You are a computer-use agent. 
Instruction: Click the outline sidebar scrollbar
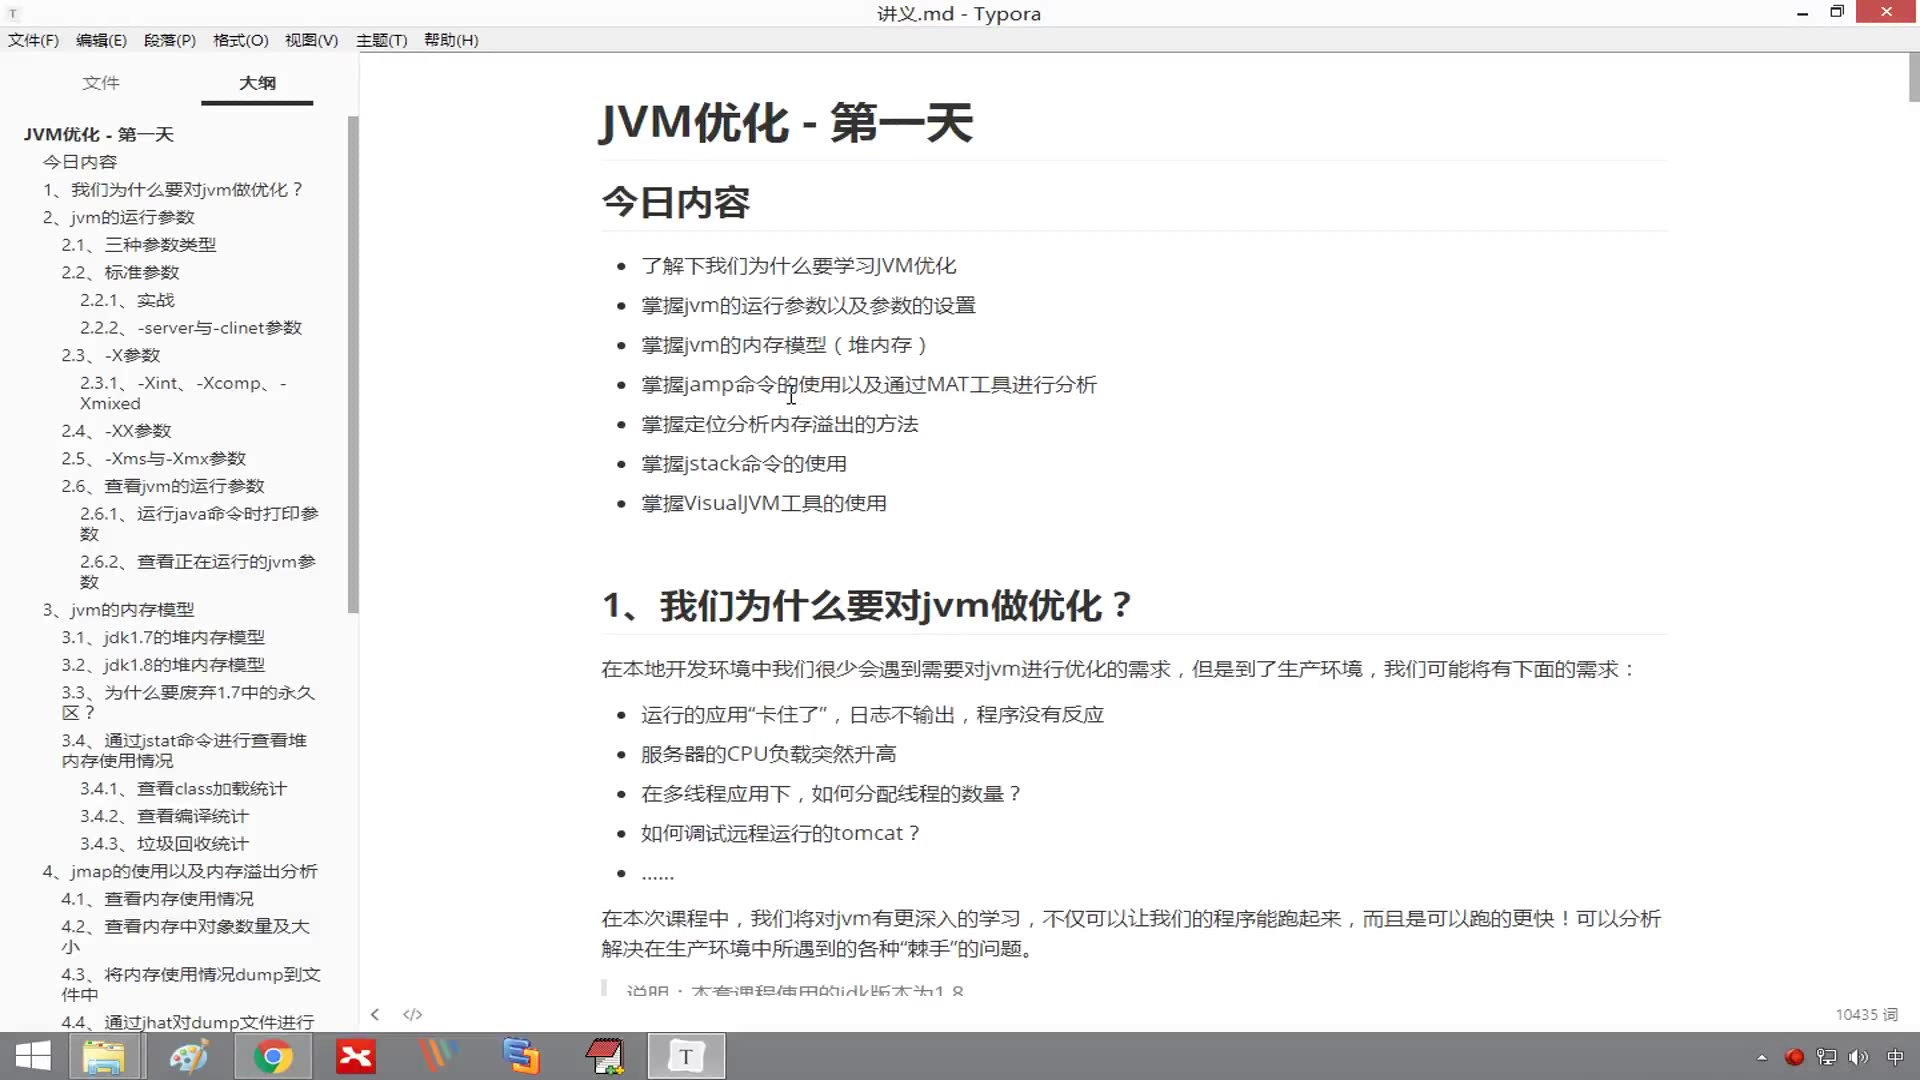point(353,364)
